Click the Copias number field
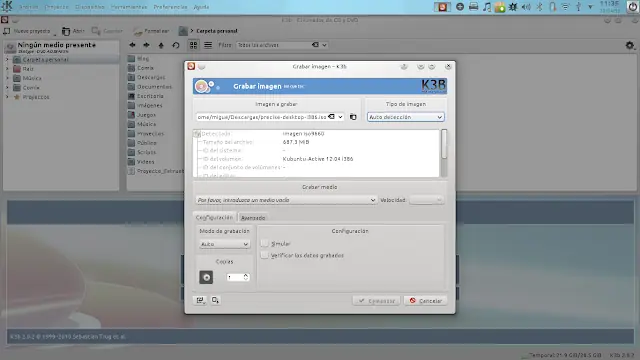The image size is (640, 360). tap(234, 277)
